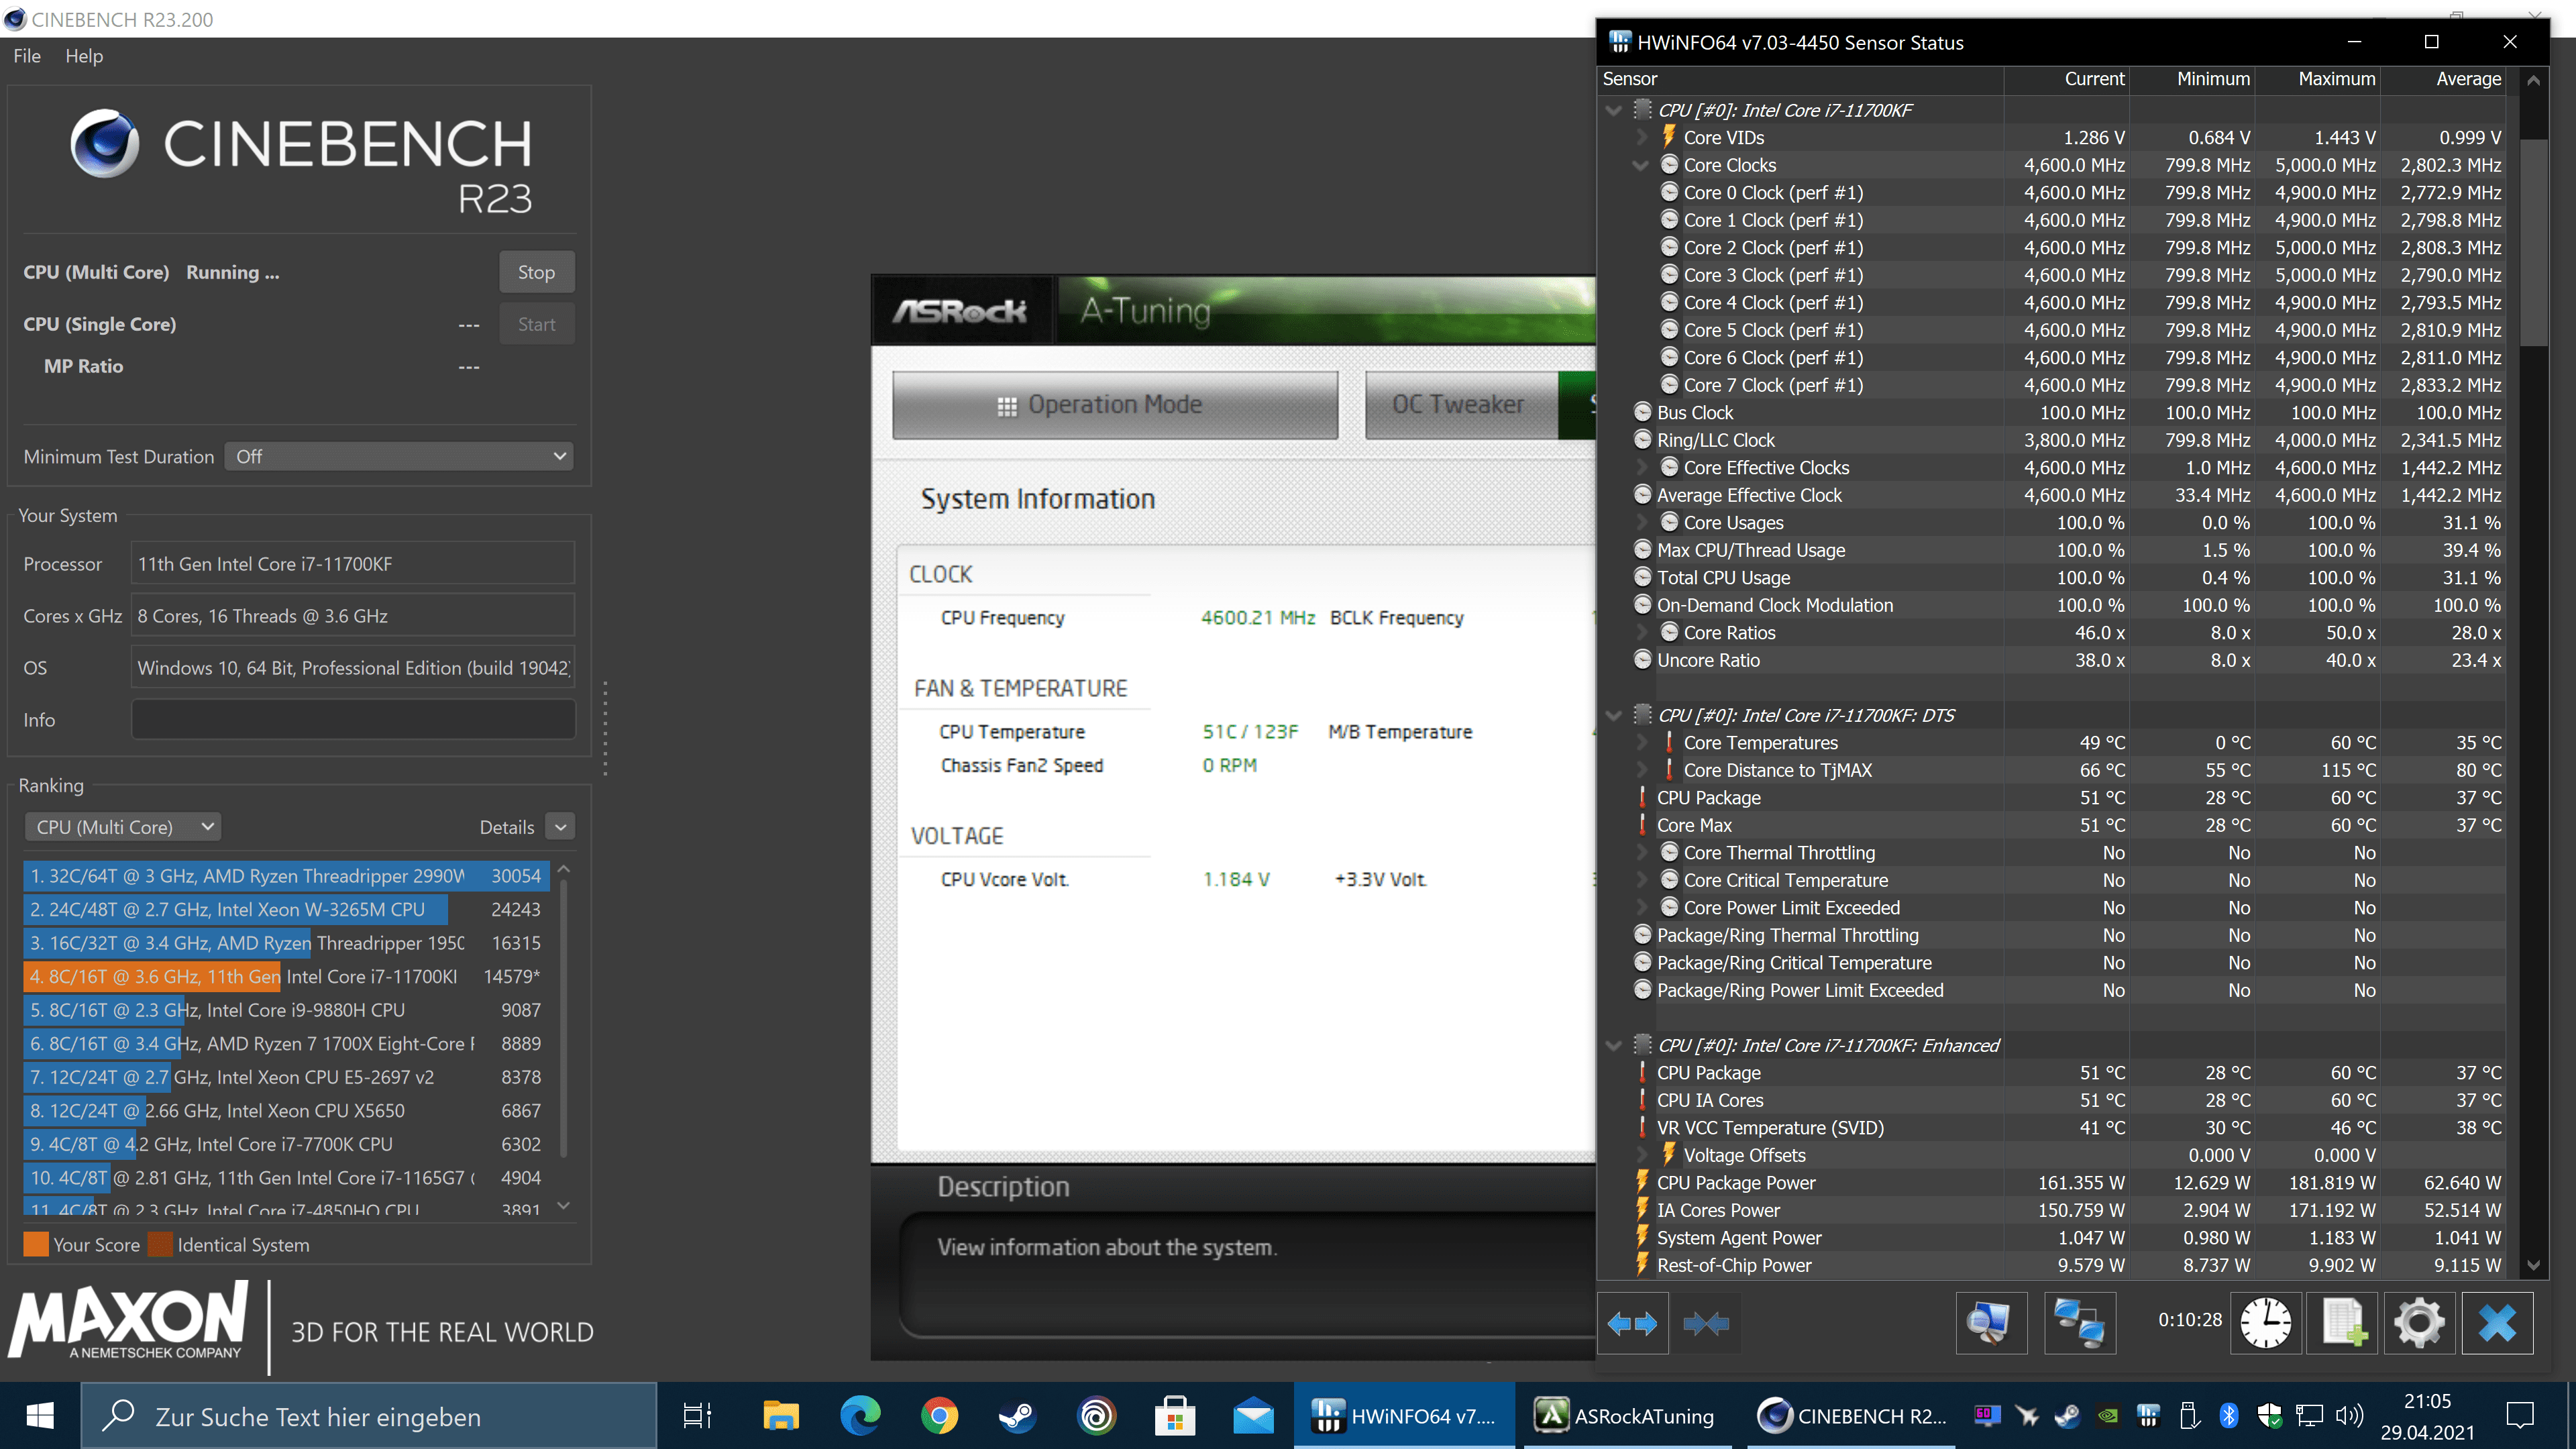Click the disabled Single Core Start button
Screen dimensions: 2576x1449
[x=536, y=324]
